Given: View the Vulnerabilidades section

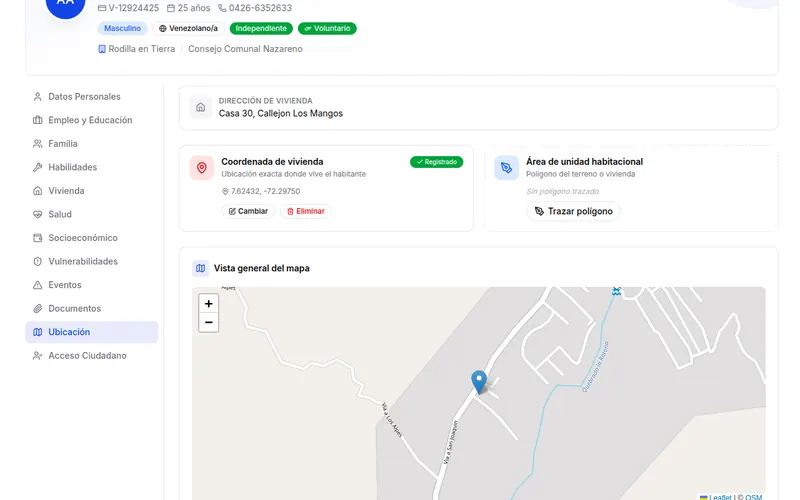Looking at the screenshot, I should point(92,261).
